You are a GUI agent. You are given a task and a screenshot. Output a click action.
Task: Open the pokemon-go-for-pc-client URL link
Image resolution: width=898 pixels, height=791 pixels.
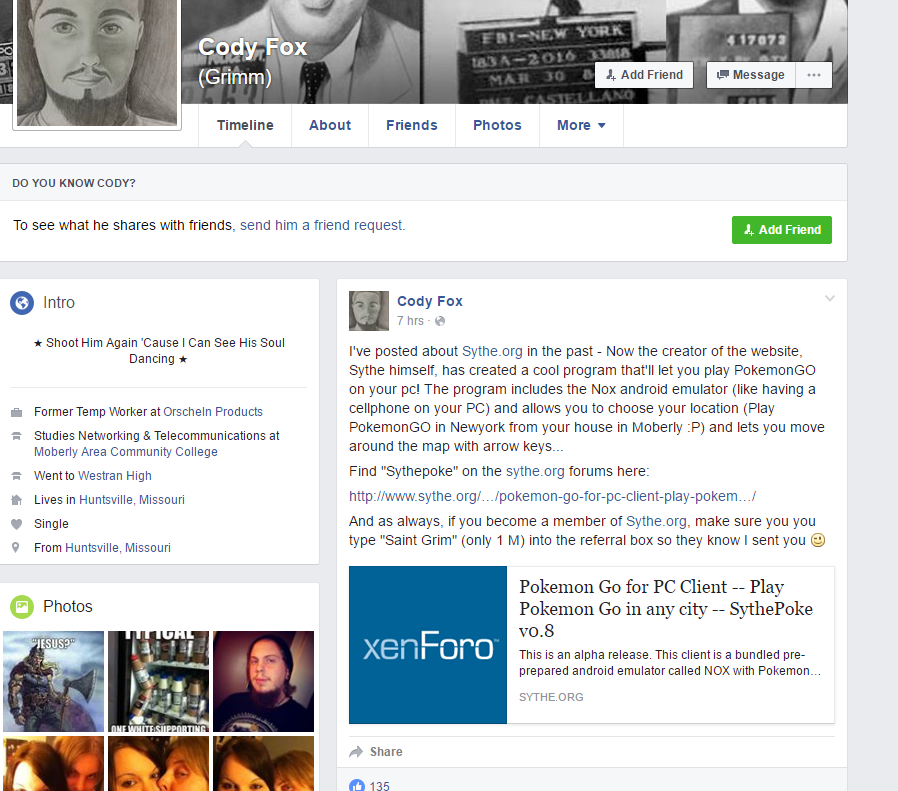click(x=552, y=496)
